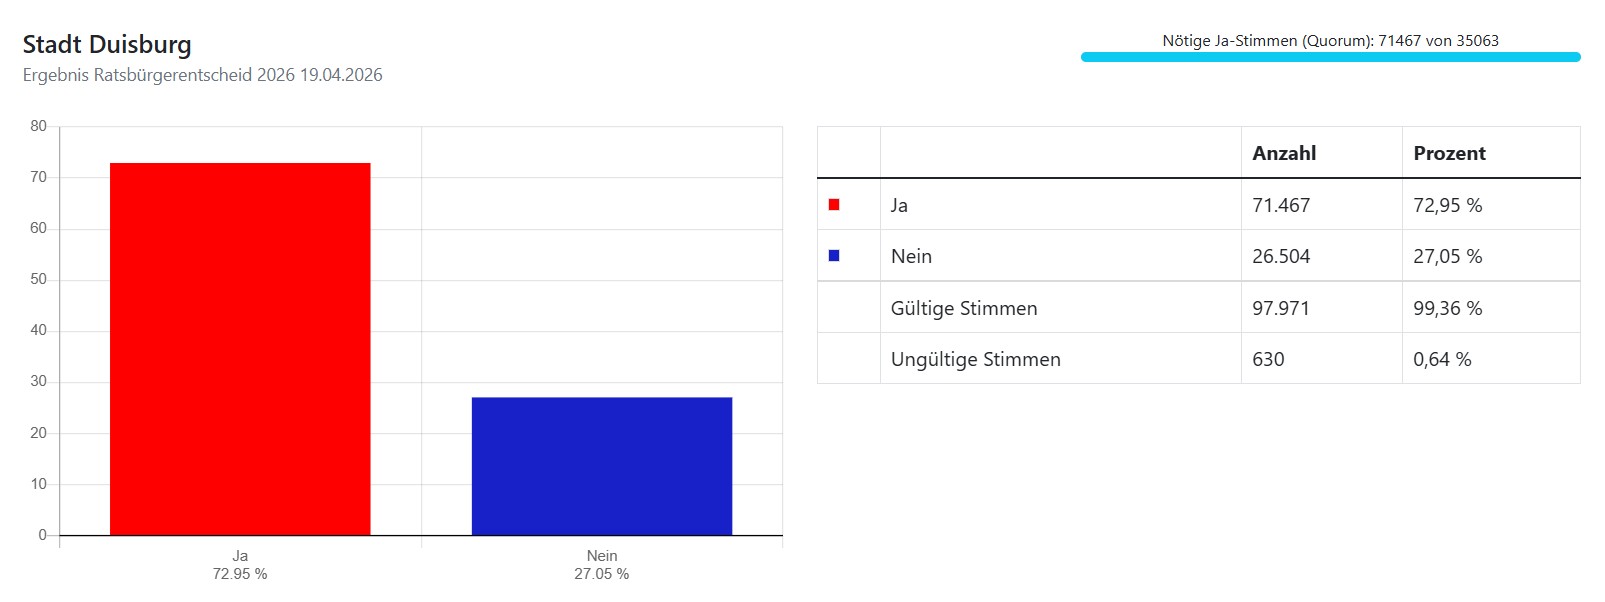Click the Gültige Stimmen row label
The height and width of the screenshot is (602, 1605).
[964, 308]
